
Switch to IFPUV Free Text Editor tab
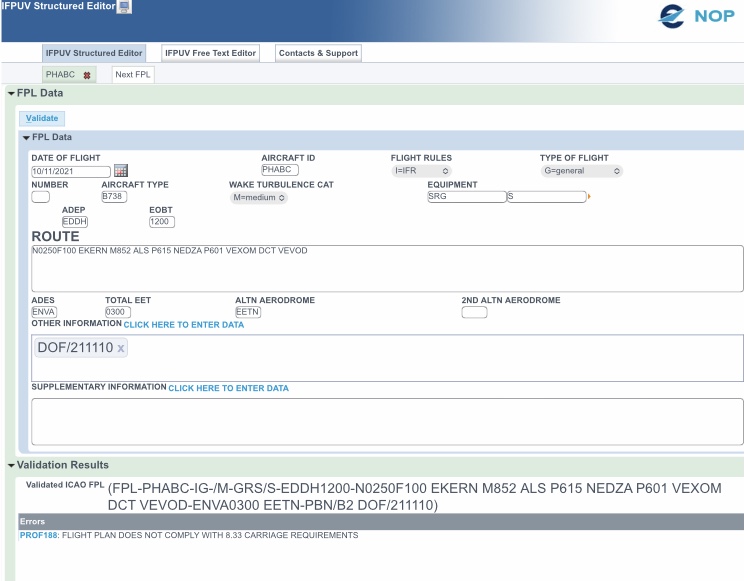click(x=210, y=53)
